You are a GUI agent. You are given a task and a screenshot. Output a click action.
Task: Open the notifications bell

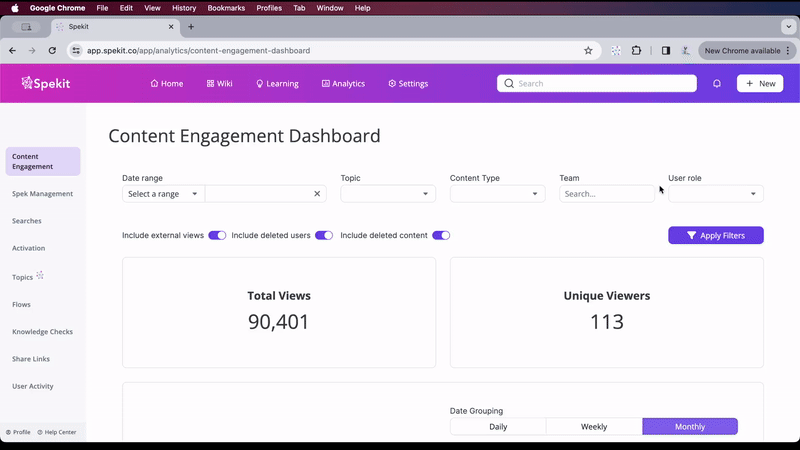tap(717, 83)
